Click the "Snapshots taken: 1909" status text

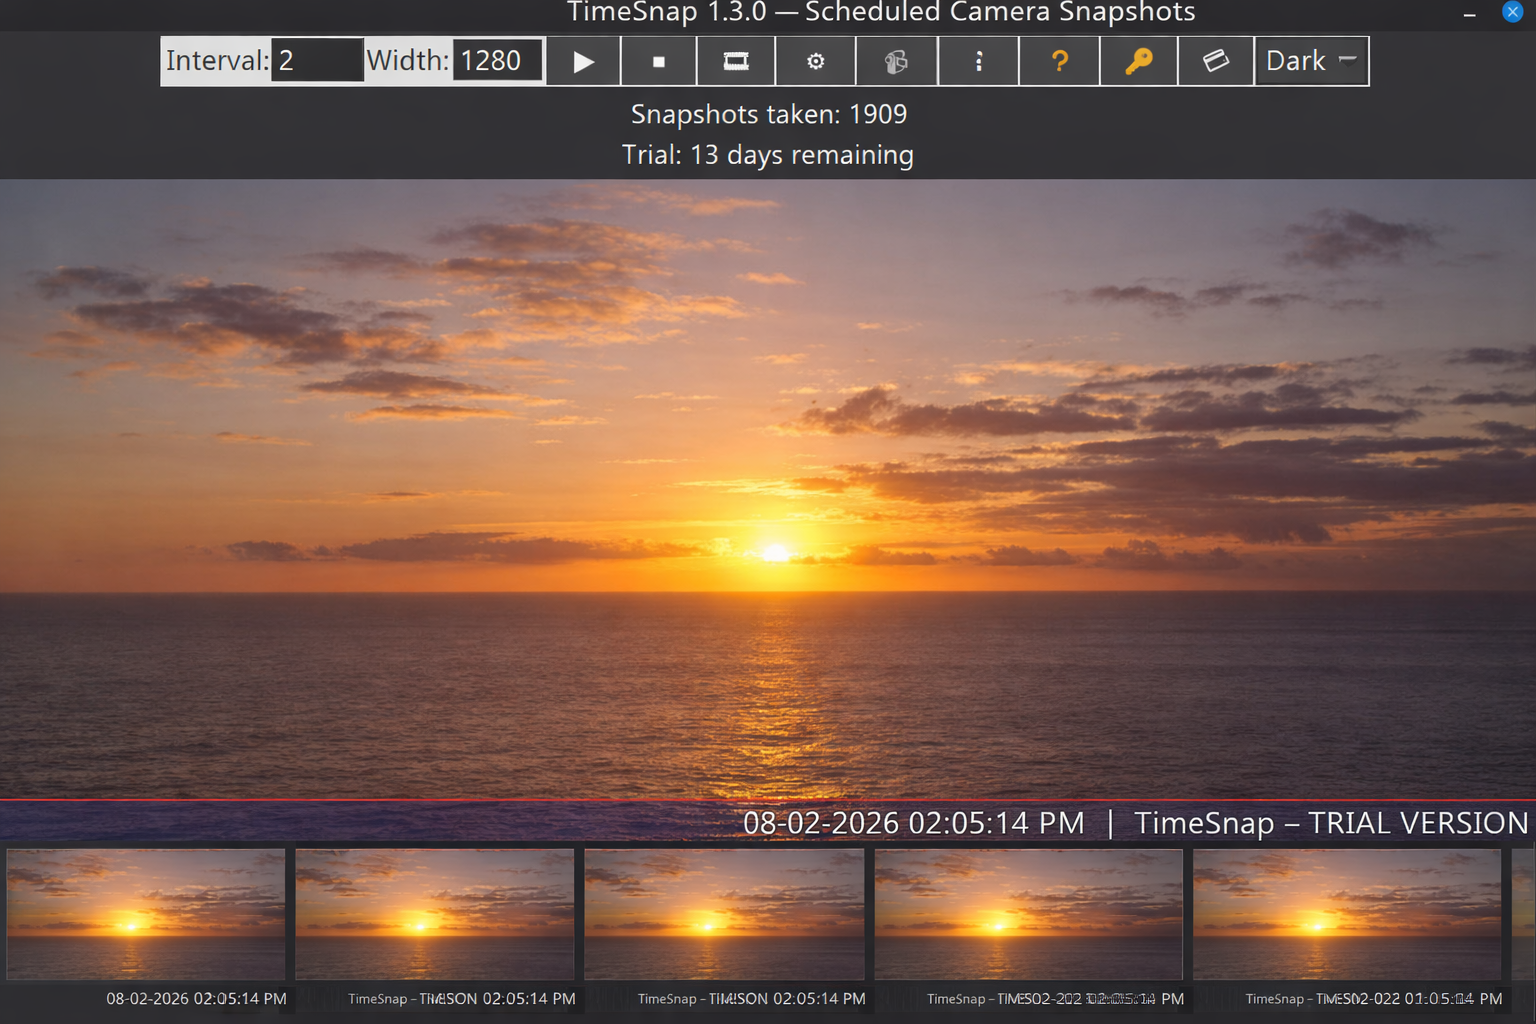coord(769,114)
